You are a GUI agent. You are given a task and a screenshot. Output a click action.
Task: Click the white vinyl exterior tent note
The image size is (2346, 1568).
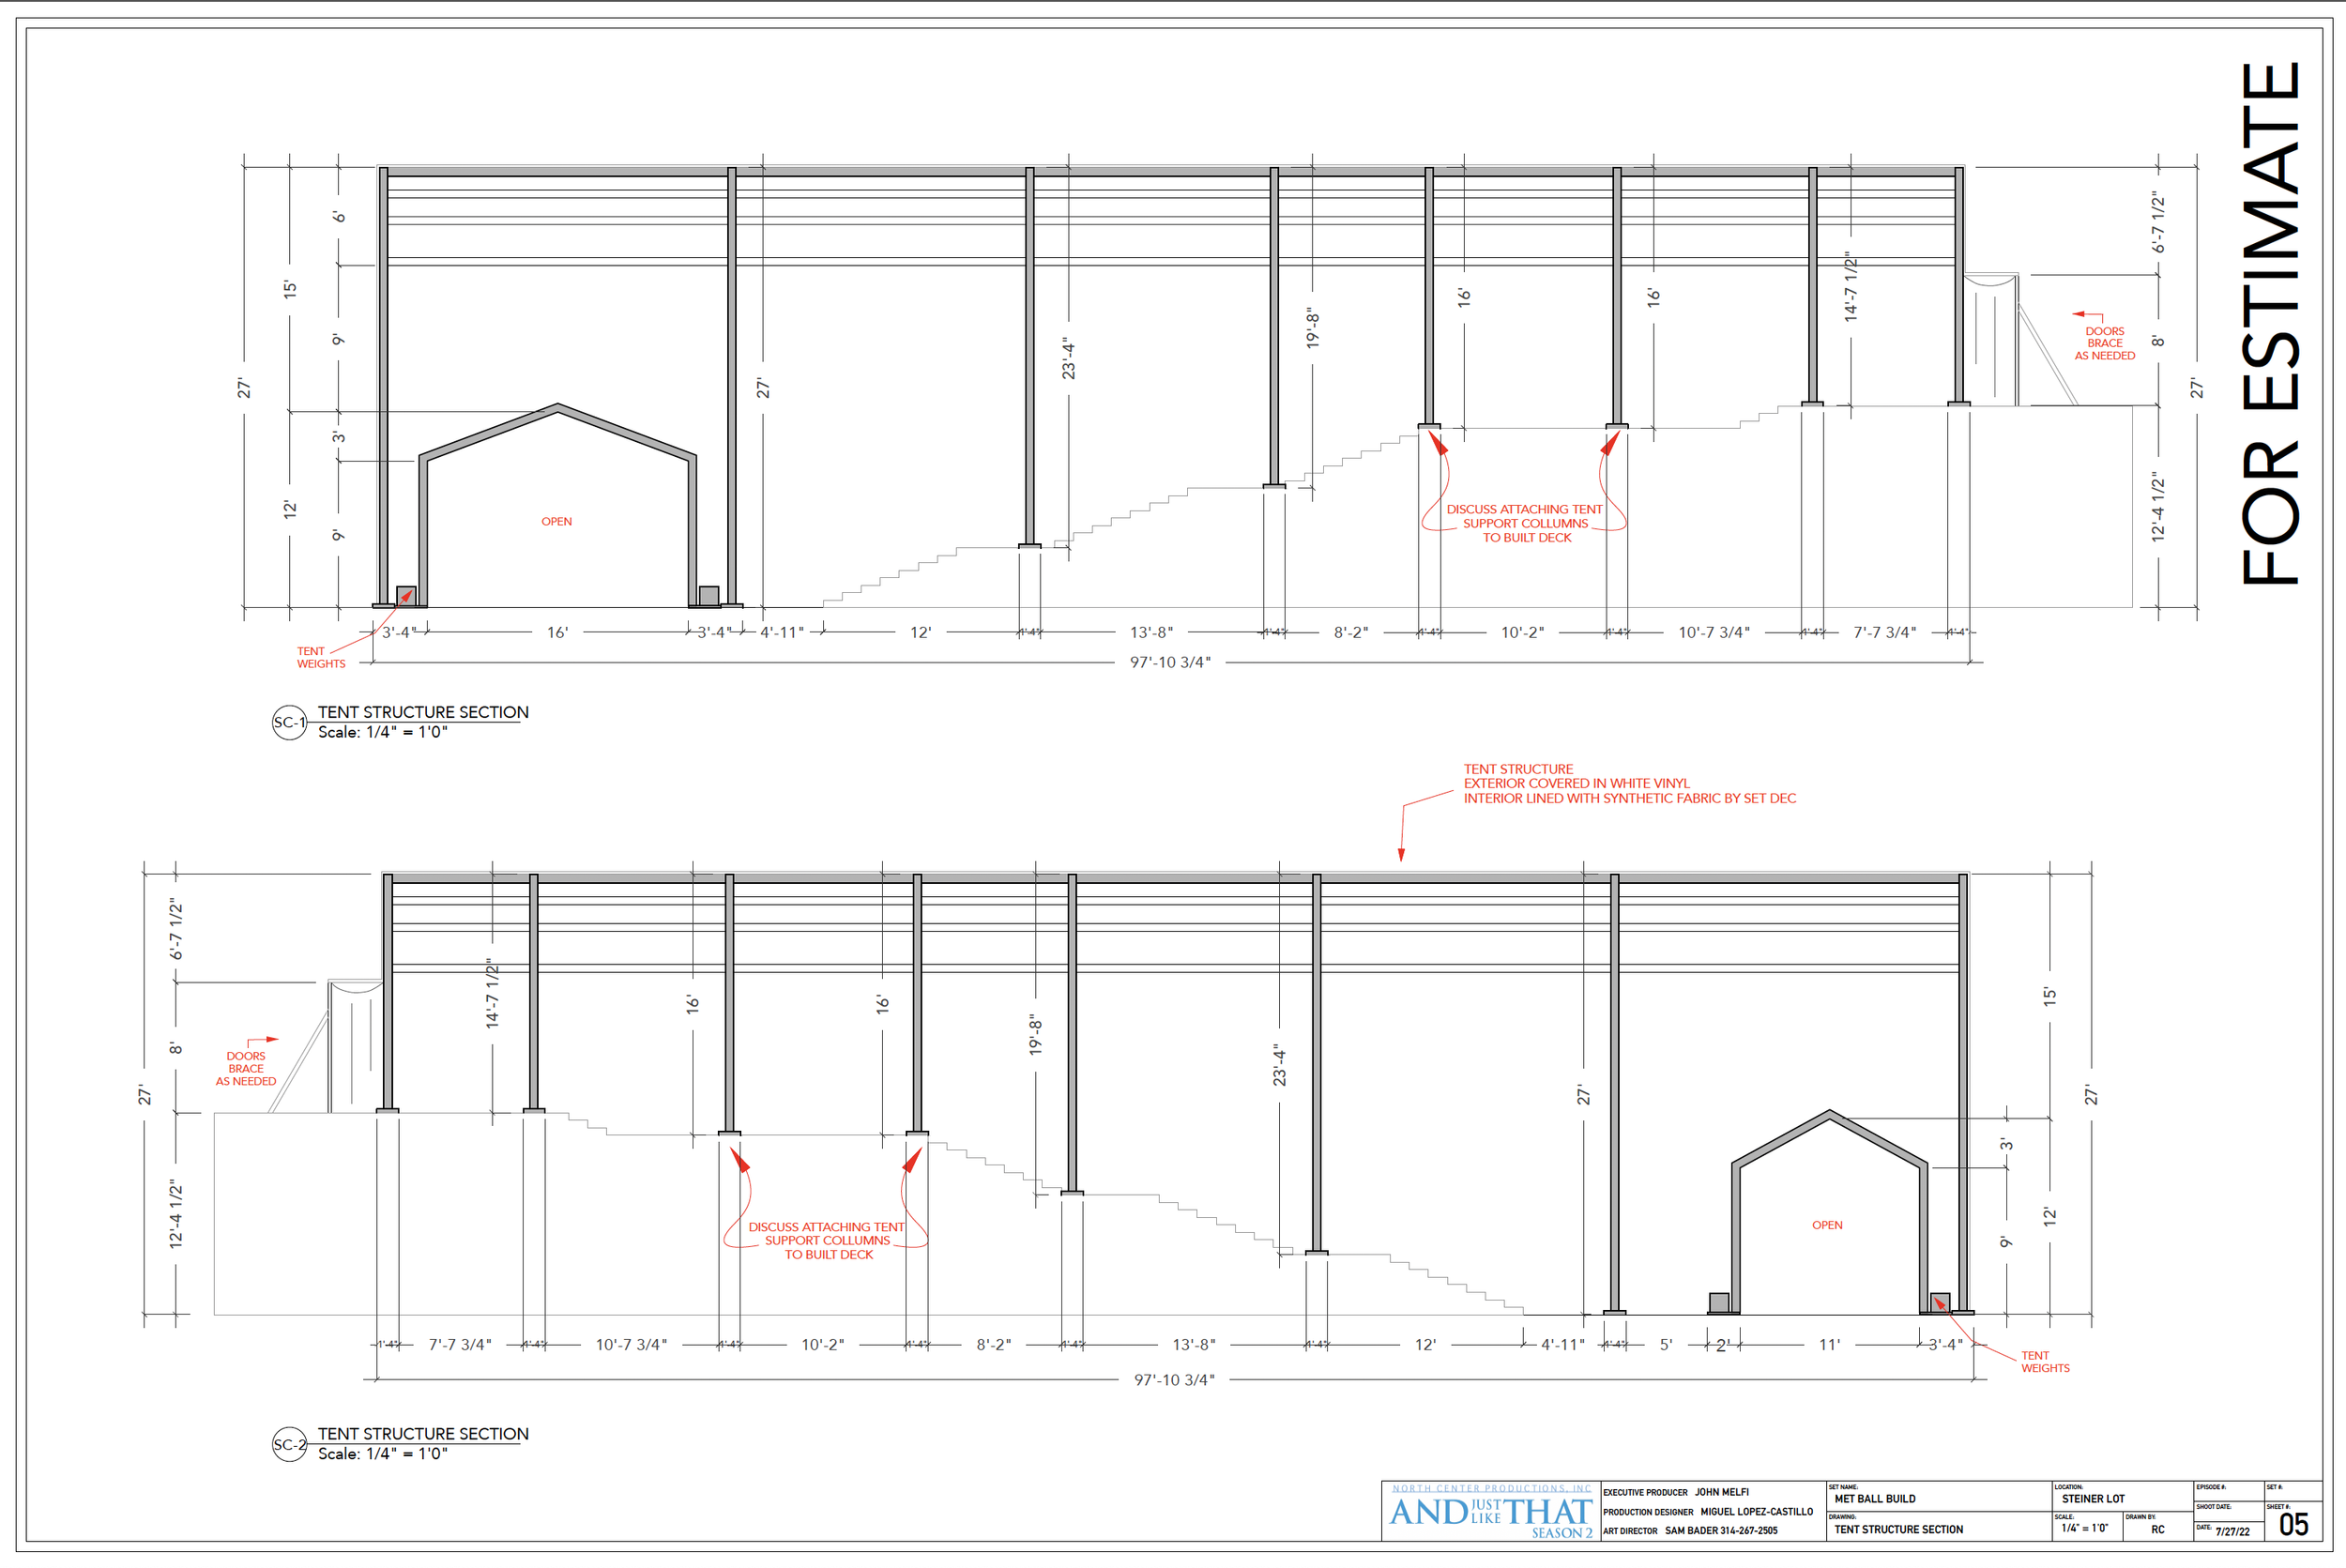tap(1629, 784)
